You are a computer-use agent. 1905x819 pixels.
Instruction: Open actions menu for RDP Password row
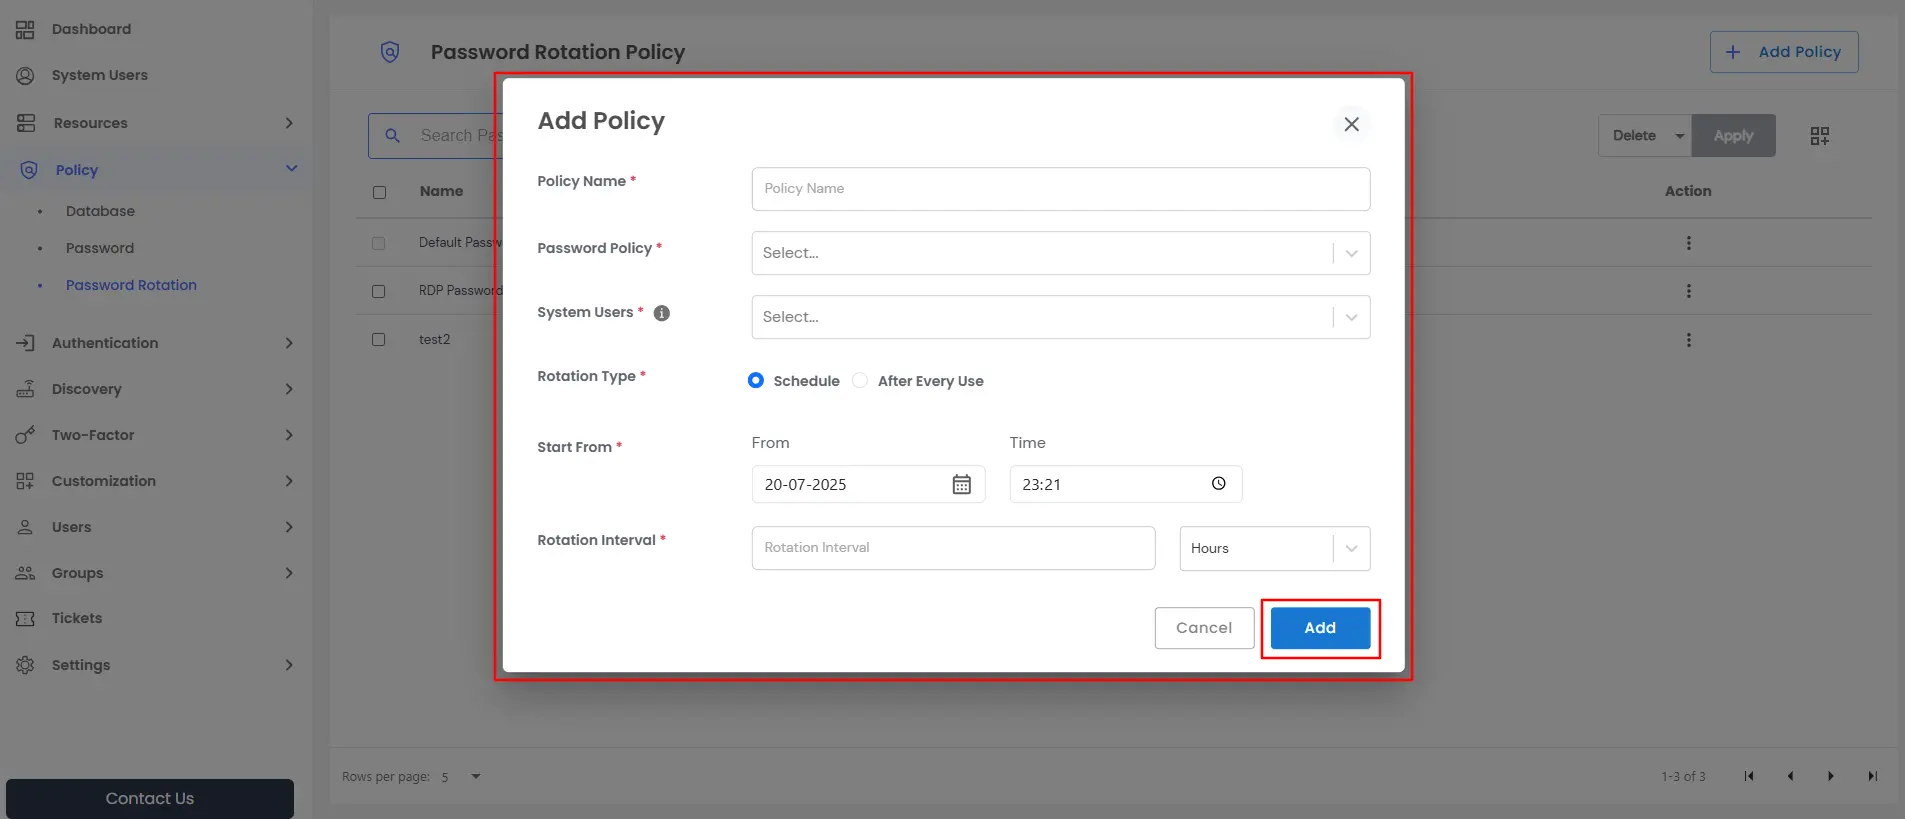point(1689,291)
